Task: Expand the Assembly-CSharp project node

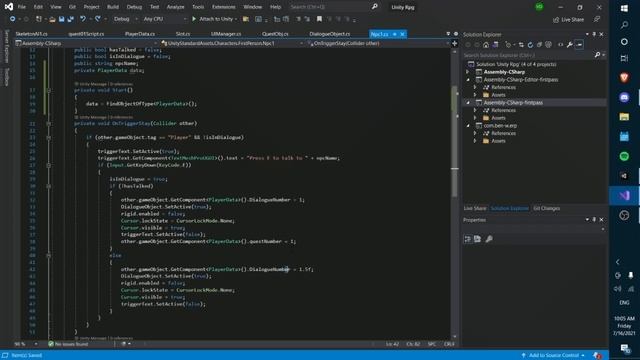Action: [x=468, y=72]
